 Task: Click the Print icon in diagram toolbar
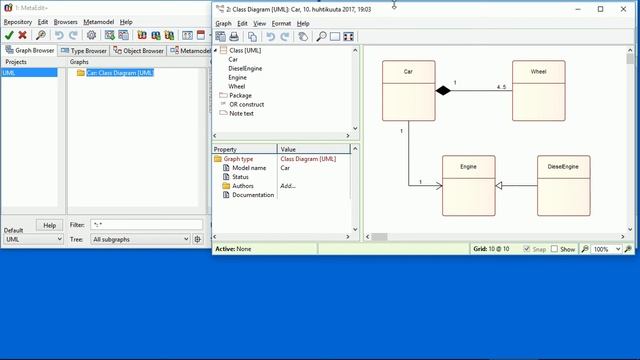[x=234, y=37]
